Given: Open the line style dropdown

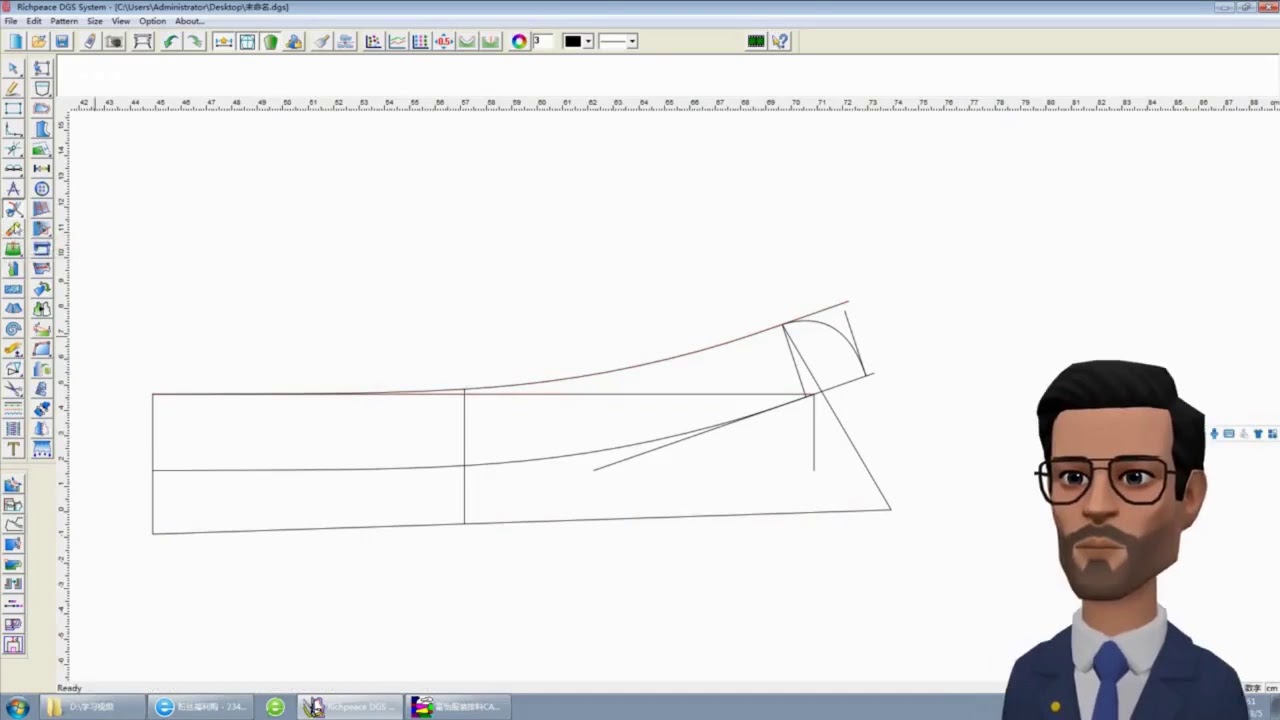Looking at the screenshot, I should point(632,41).
